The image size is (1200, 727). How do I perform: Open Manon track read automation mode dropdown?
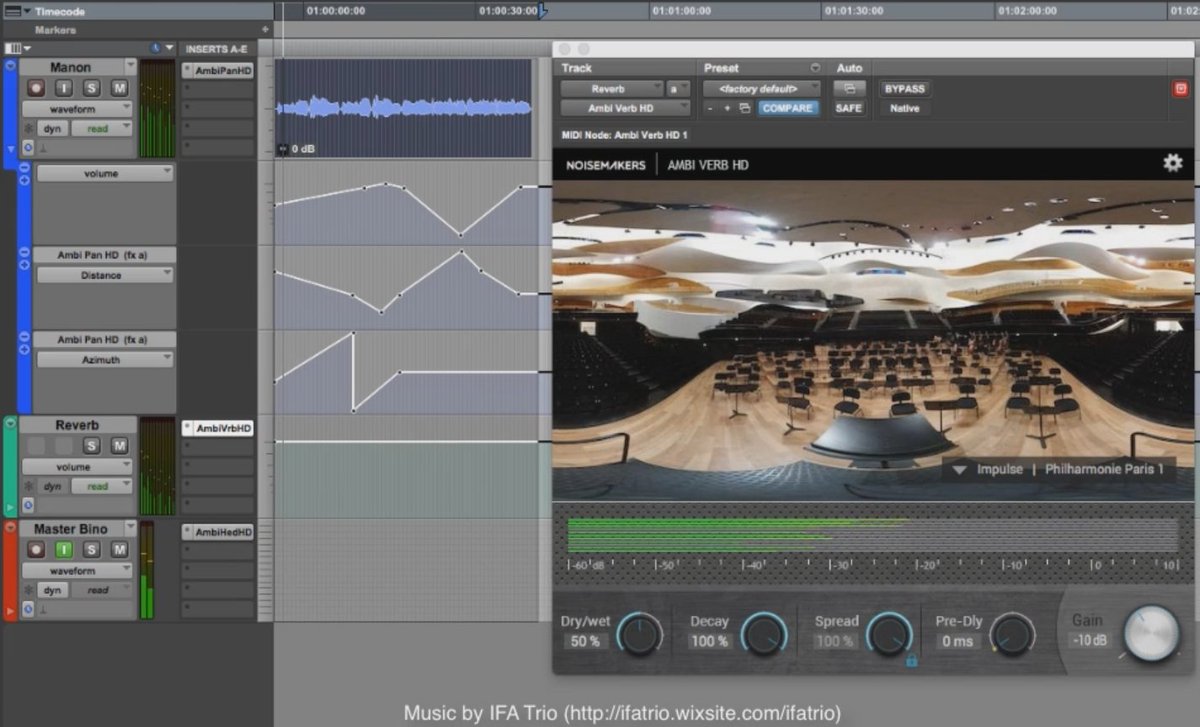tap(102, 128)
